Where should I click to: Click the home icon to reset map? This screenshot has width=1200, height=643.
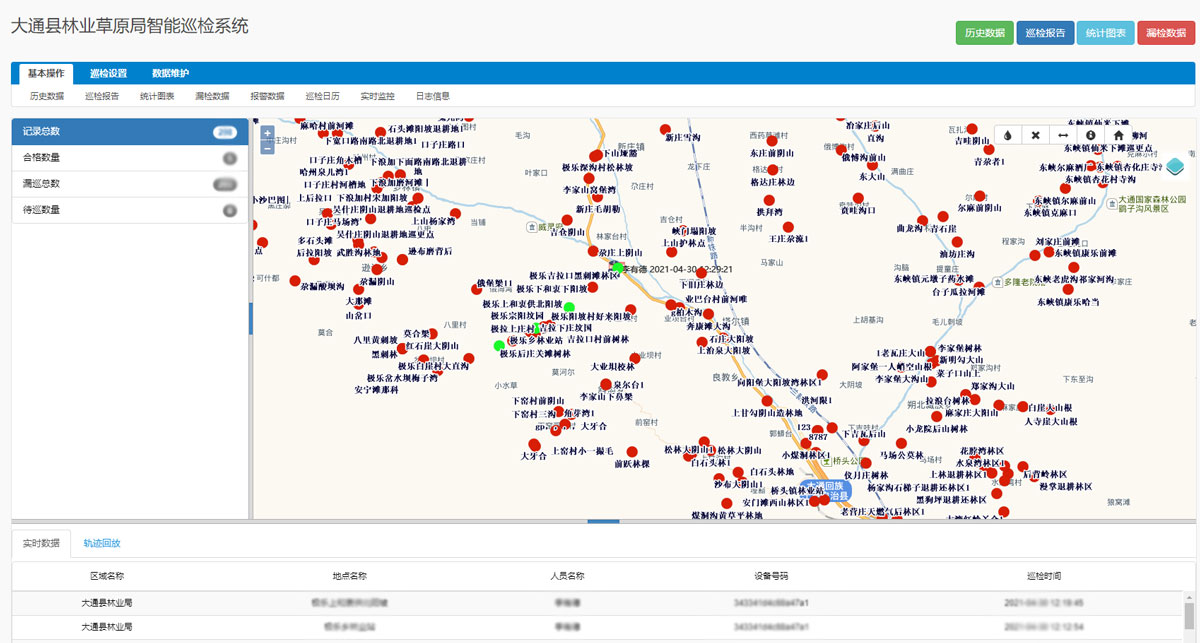click(x=1118, y=135)
